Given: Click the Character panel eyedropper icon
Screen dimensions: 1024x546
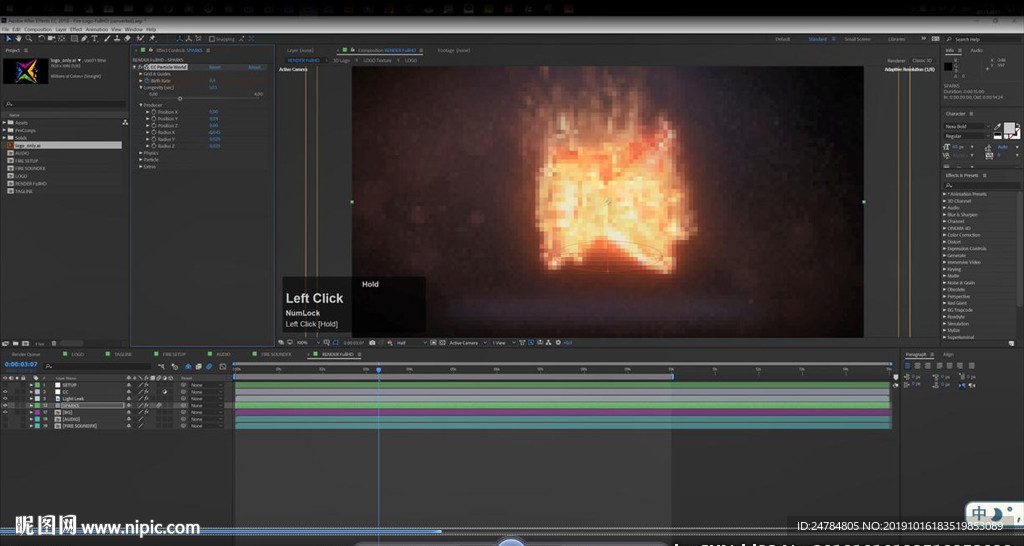Looking at the screenshot, I should tap(997, 127).
